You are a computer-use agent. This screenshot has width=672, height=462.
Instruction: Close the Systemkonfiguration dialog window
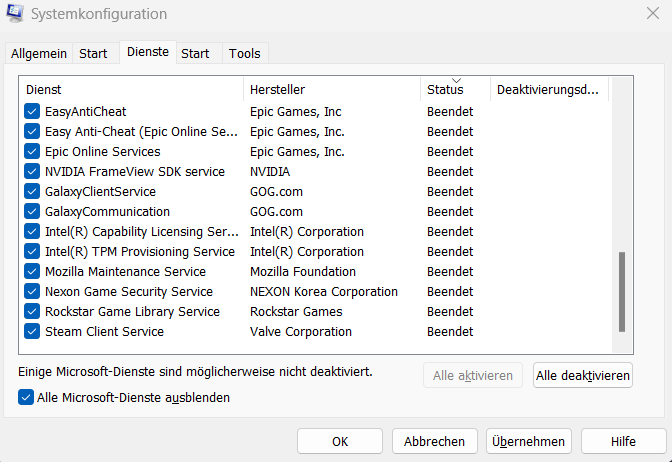652,14
